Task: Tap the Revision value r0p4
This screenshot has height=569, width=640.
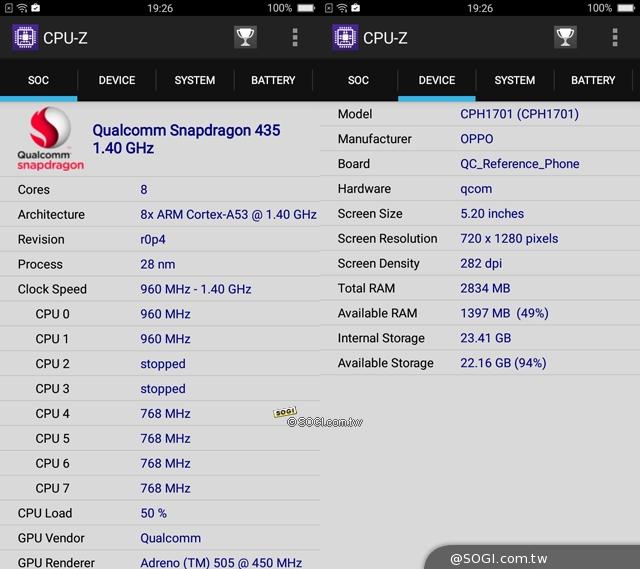Action: coord(153,240)
